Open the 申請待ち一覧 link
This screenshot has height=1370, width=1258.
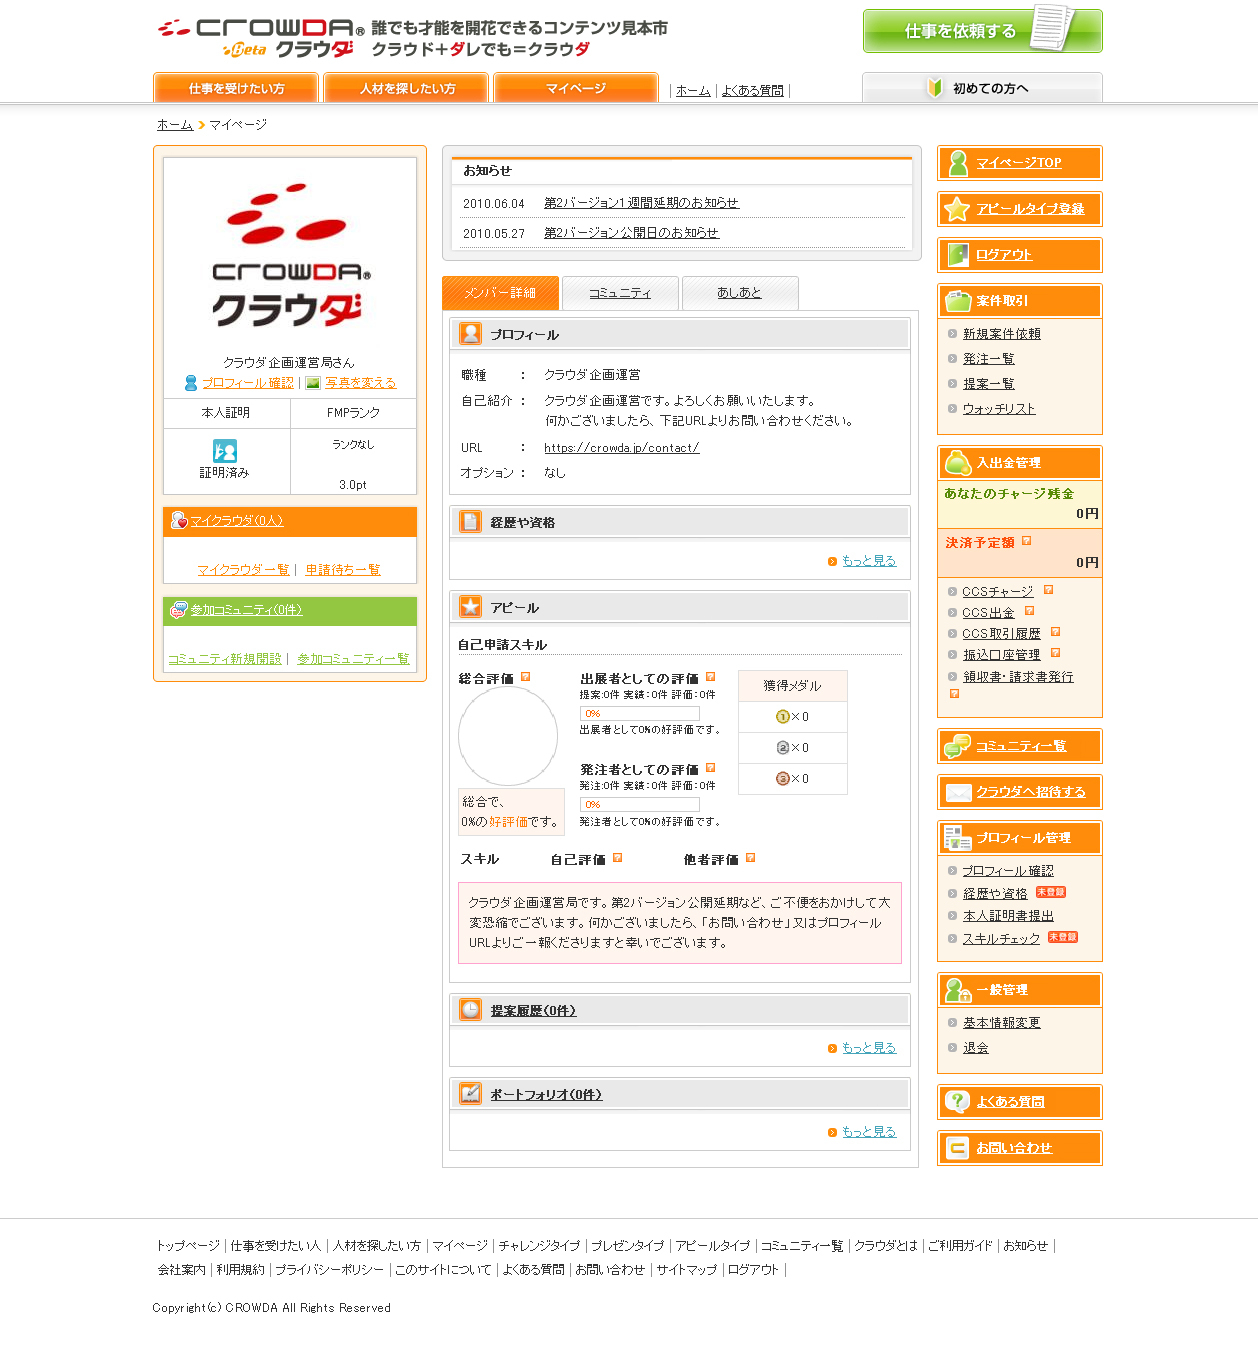coord(343,570)
